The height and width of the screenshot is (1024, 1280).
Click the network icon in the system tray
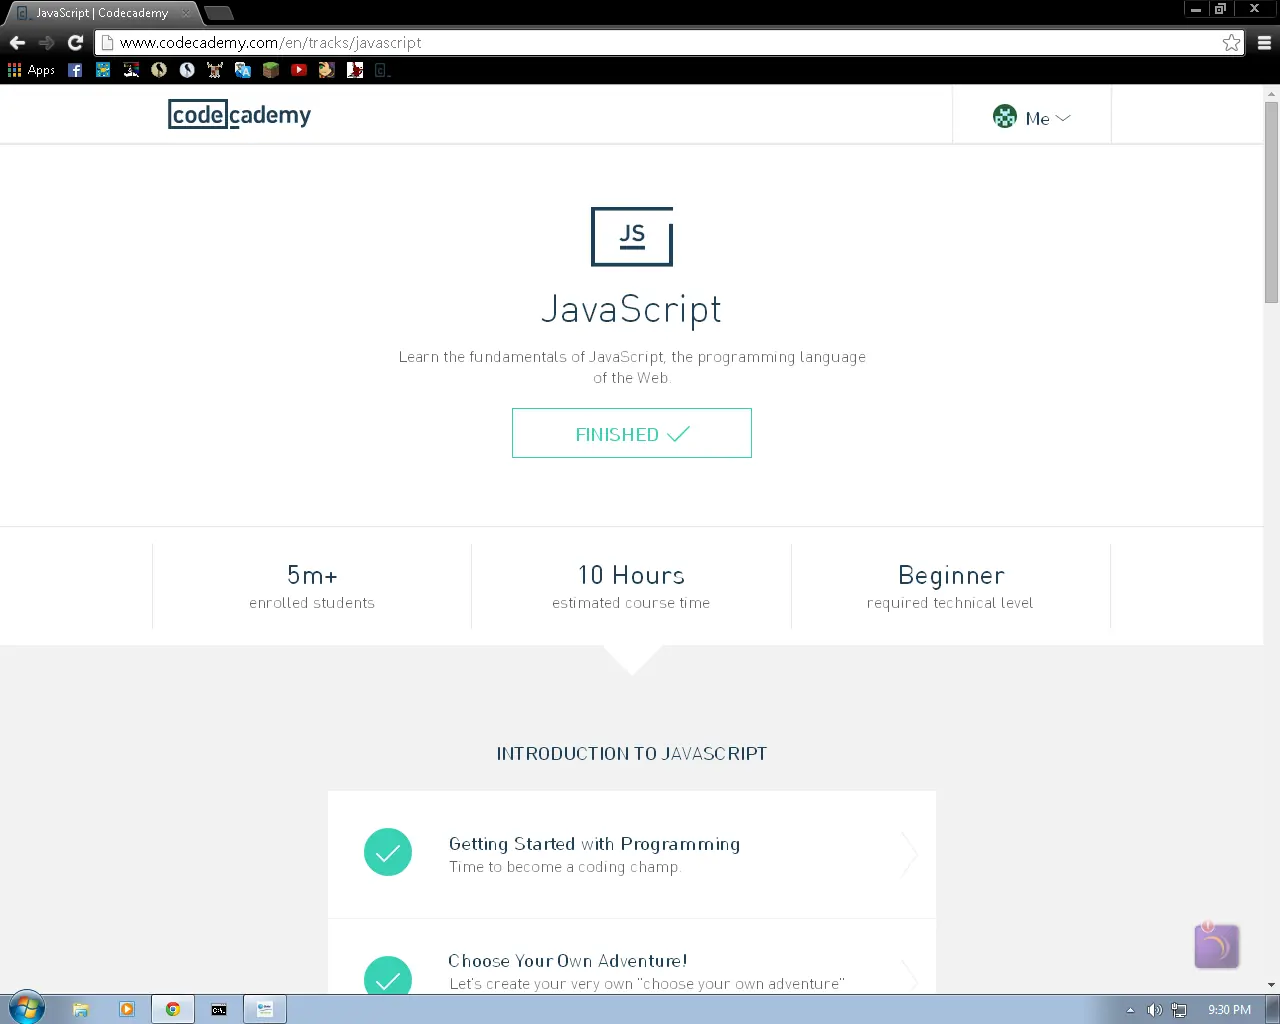tap(1179, 1010)
